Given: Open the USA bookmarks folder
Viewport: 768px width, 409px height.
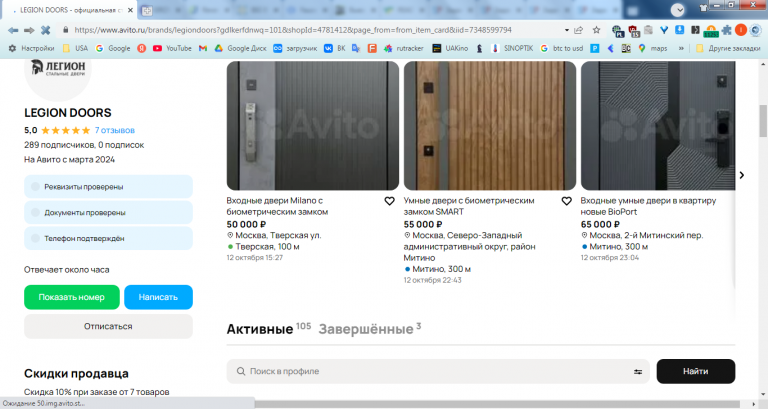Looking at the screenshot, I should pyautogui.click(x=75, y=48).
